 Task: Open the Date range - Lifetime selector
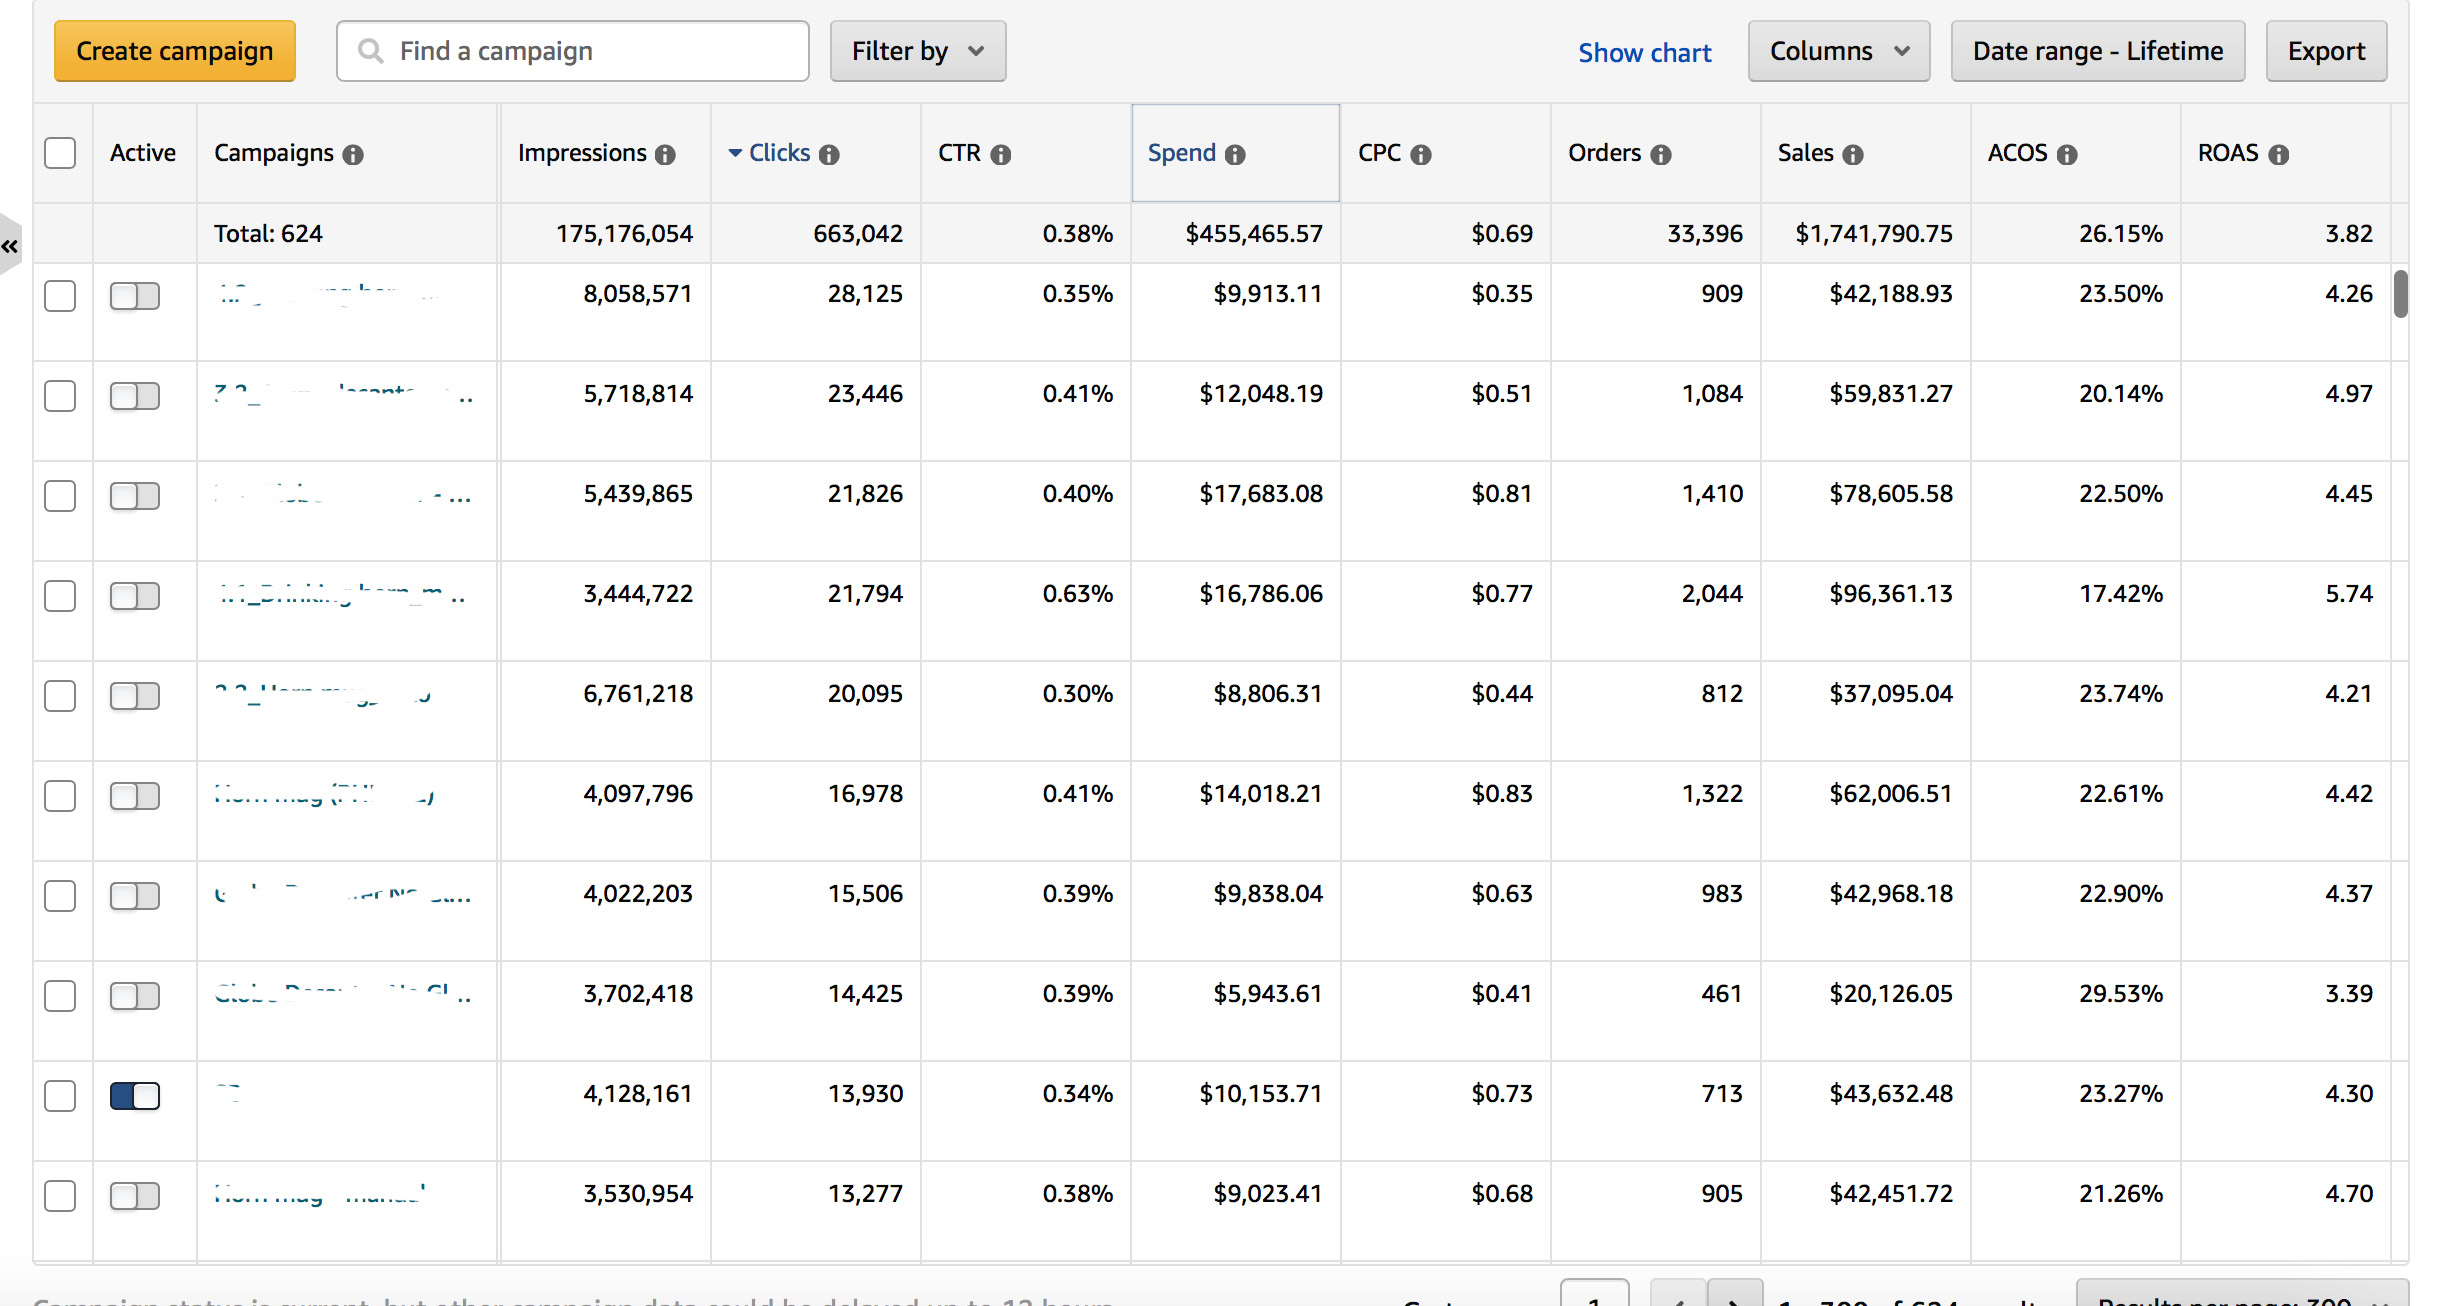point(2097,51)
